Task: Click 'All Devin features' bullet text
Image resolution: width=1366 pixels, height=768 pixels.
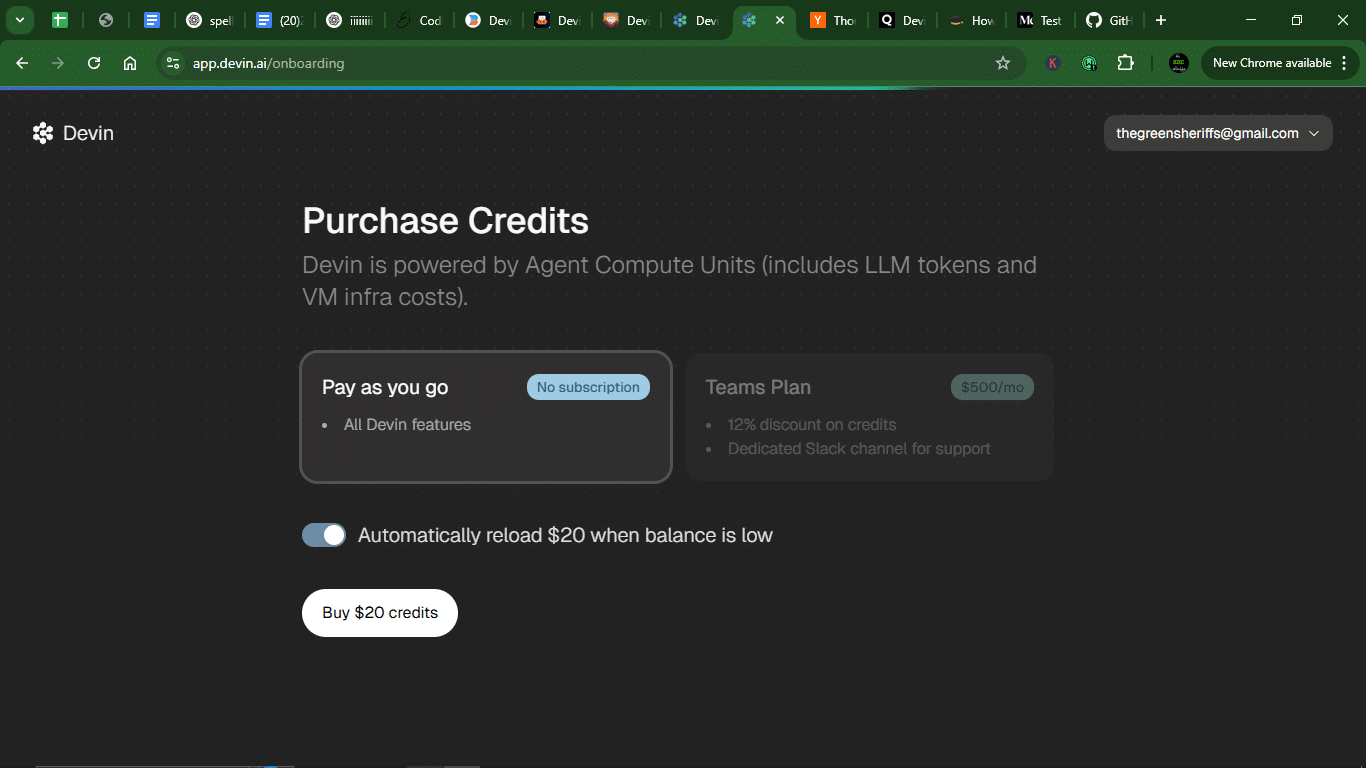Action: (407, 425)
